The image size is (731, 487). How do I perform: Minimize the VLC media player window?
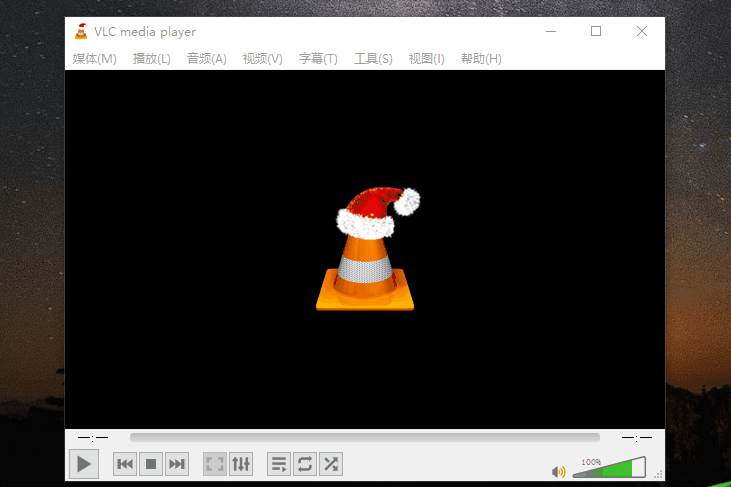click(x=551, y=31)
